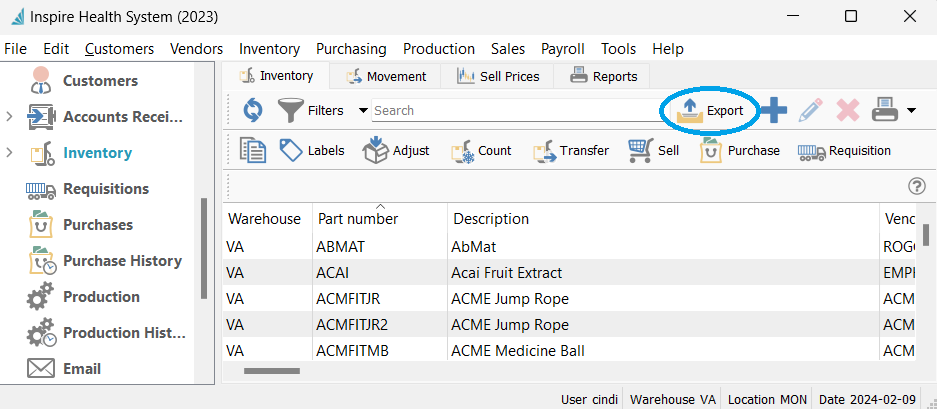Open the File menu

[x=16, y=49]
